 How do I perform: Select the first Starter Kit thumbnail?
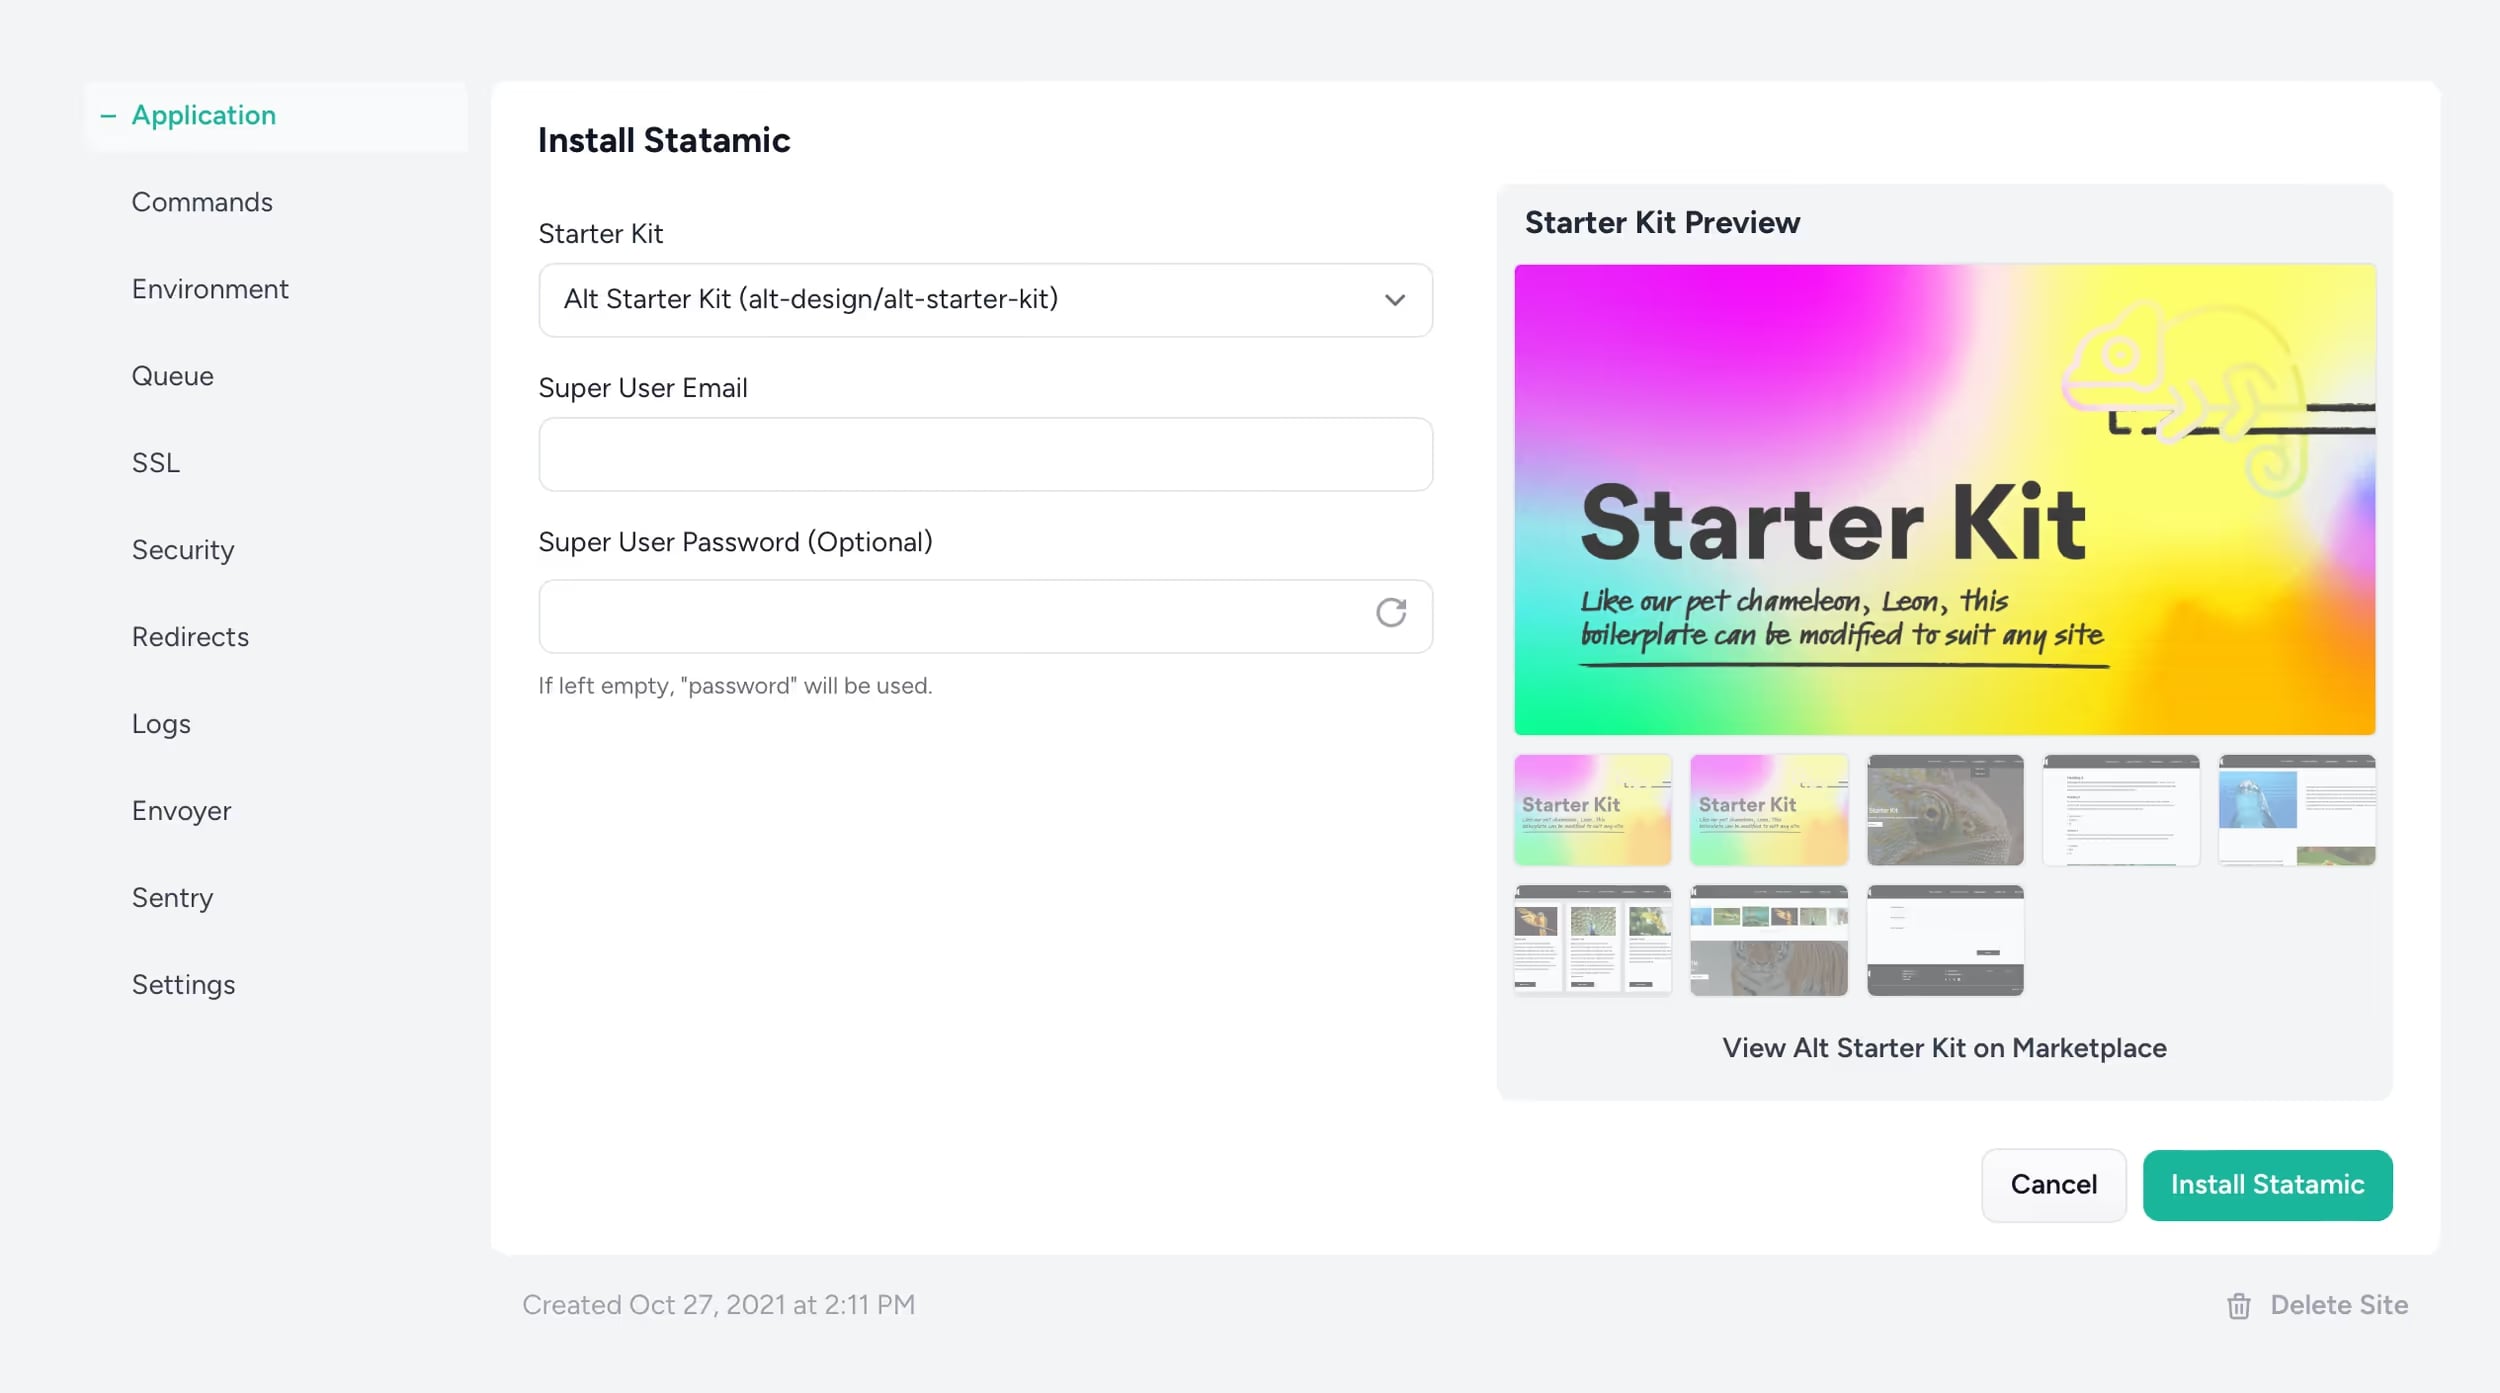[1592, 810]
